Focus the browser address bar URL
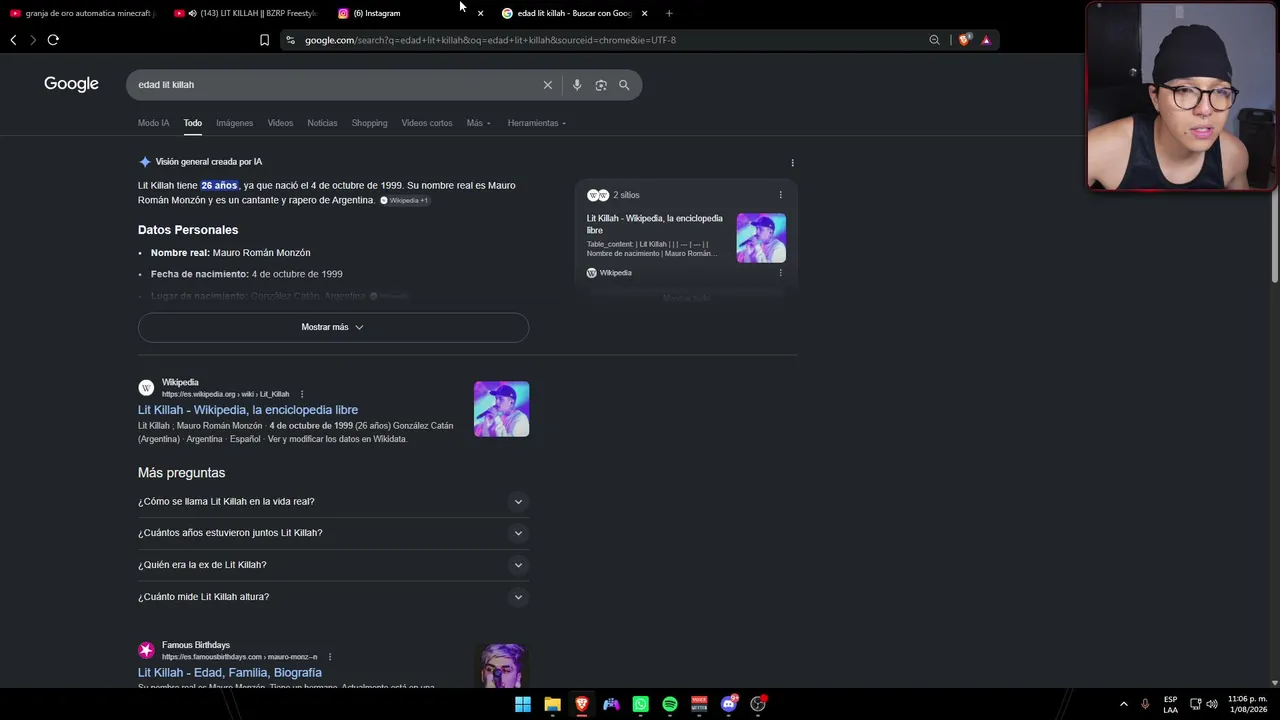Image resolution: width=1280 pixels, height=720 pixels. (x=490, y=40)
